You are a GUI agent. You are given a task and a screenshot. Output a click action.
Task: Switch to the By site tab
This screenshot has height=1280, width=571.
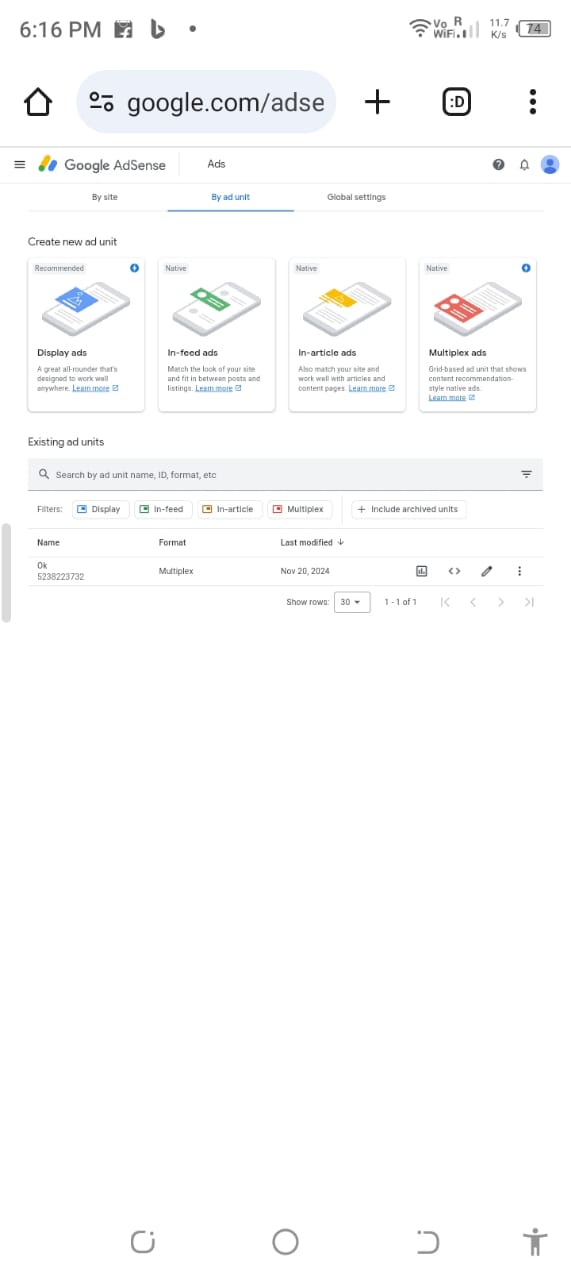pos(105,197)
